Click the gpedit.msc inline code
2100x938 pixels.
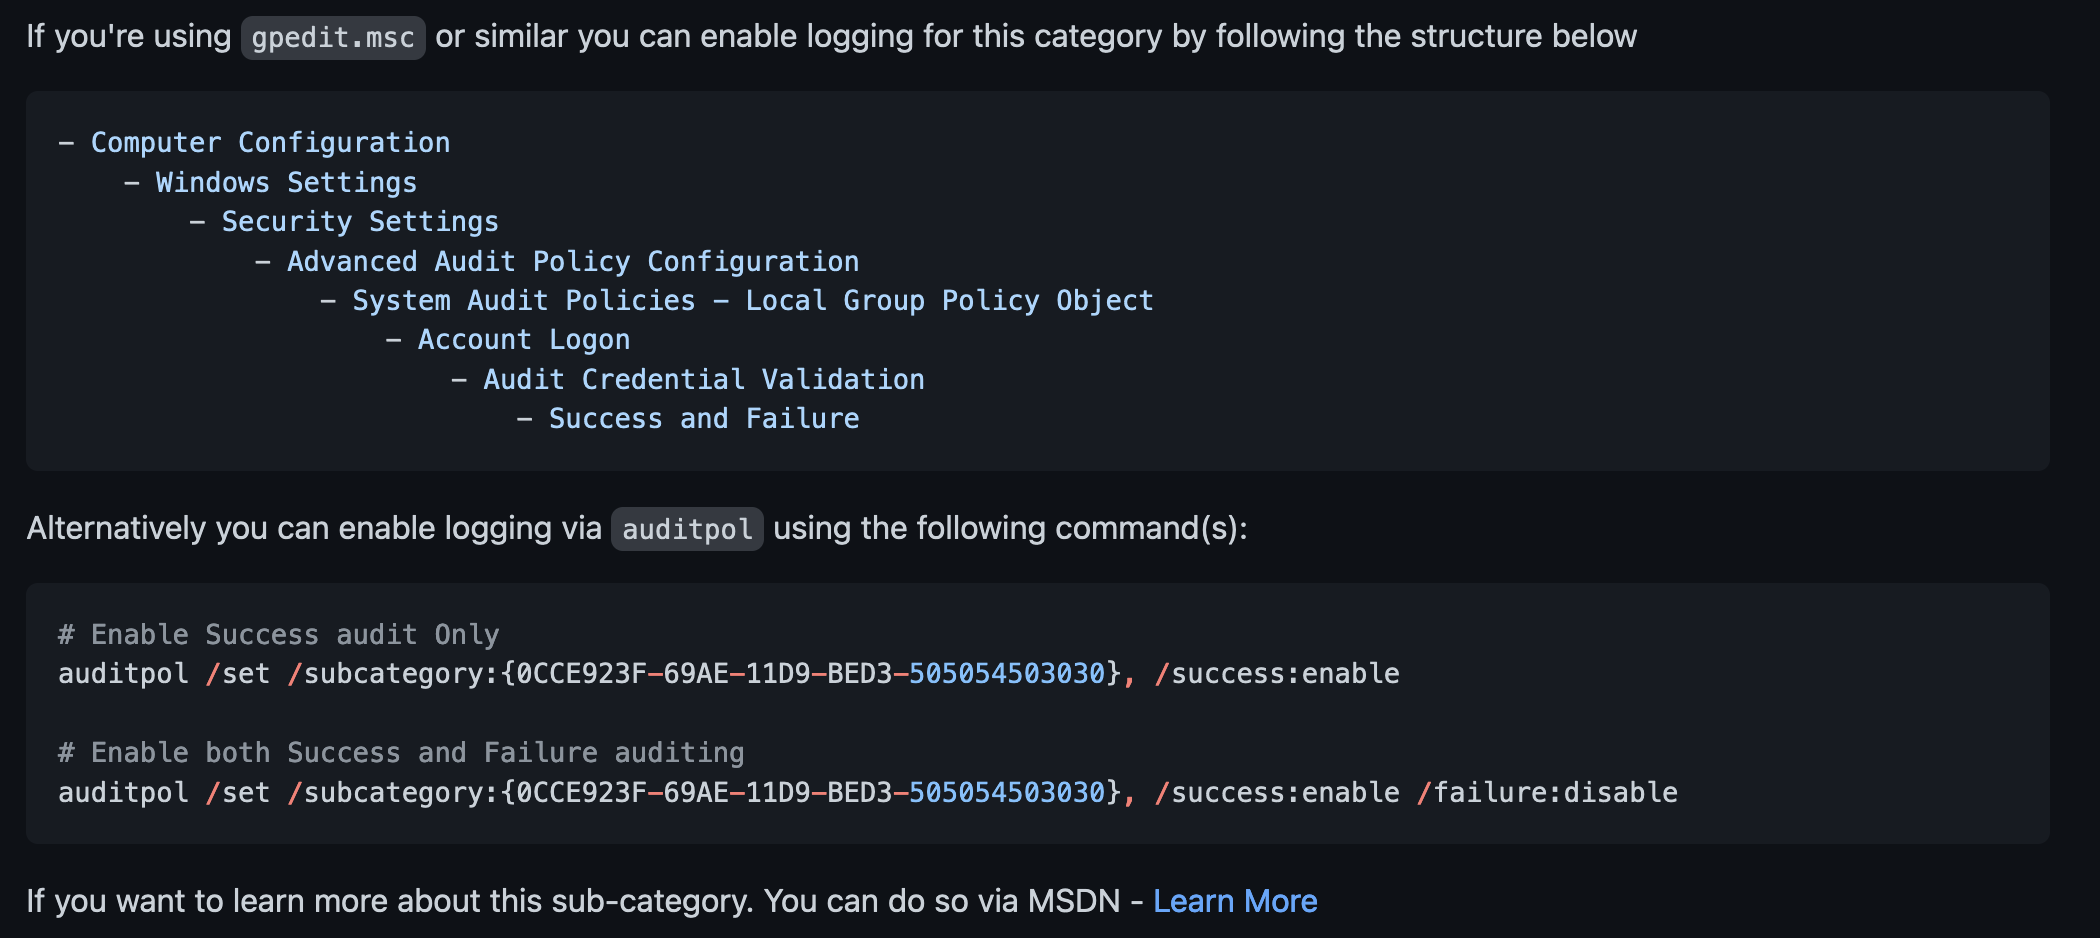(x=333, y=38)
